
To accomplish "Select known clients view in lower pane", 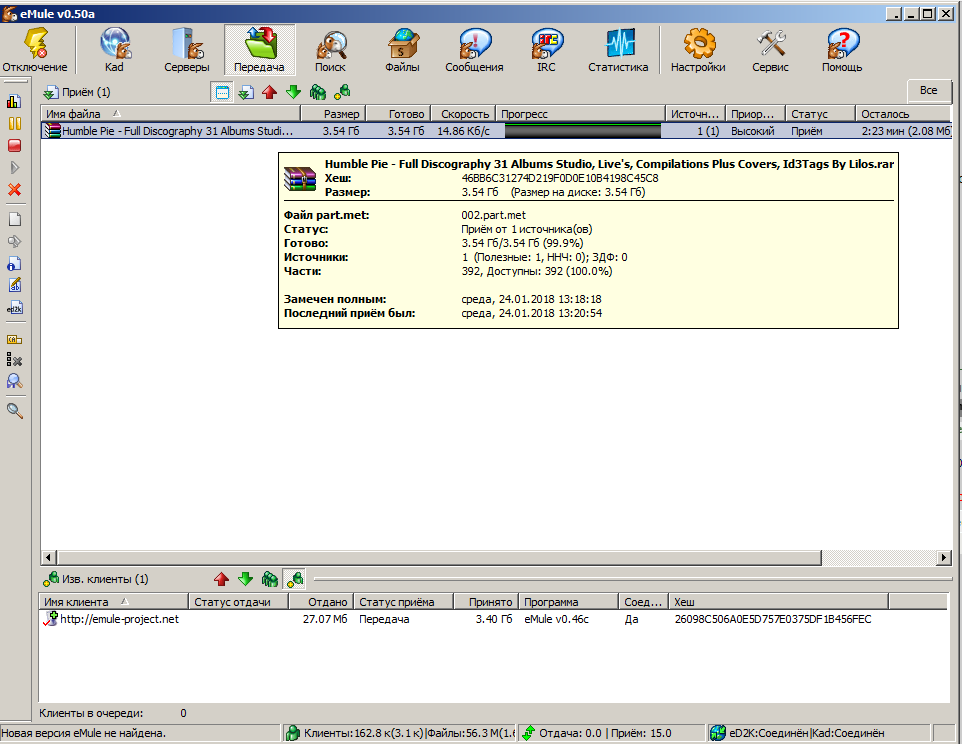I will click(294, 578).
